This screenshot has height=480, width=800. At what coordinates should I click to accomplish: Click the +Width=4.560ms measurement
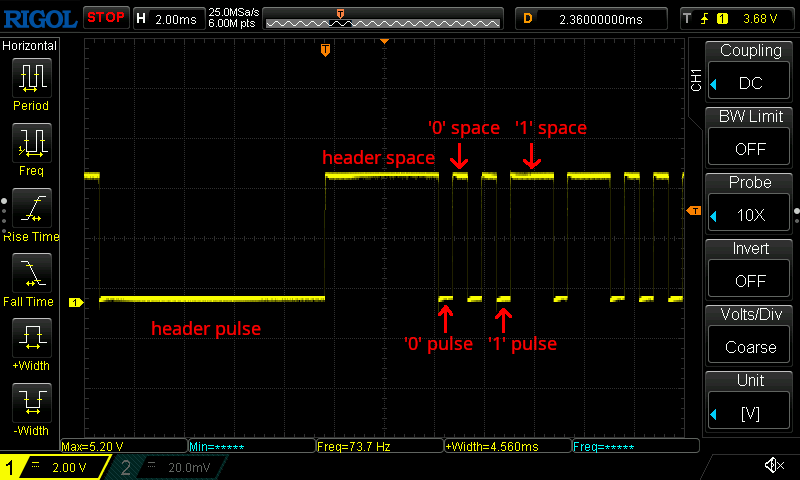tap(508, 446)
